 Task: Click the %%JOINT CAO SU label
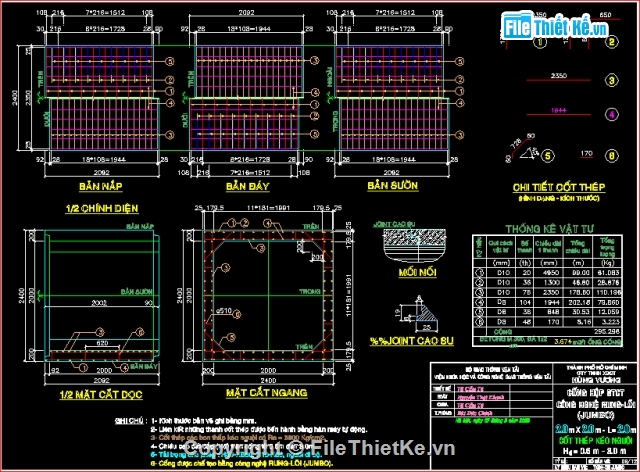(x=412, y=341)
